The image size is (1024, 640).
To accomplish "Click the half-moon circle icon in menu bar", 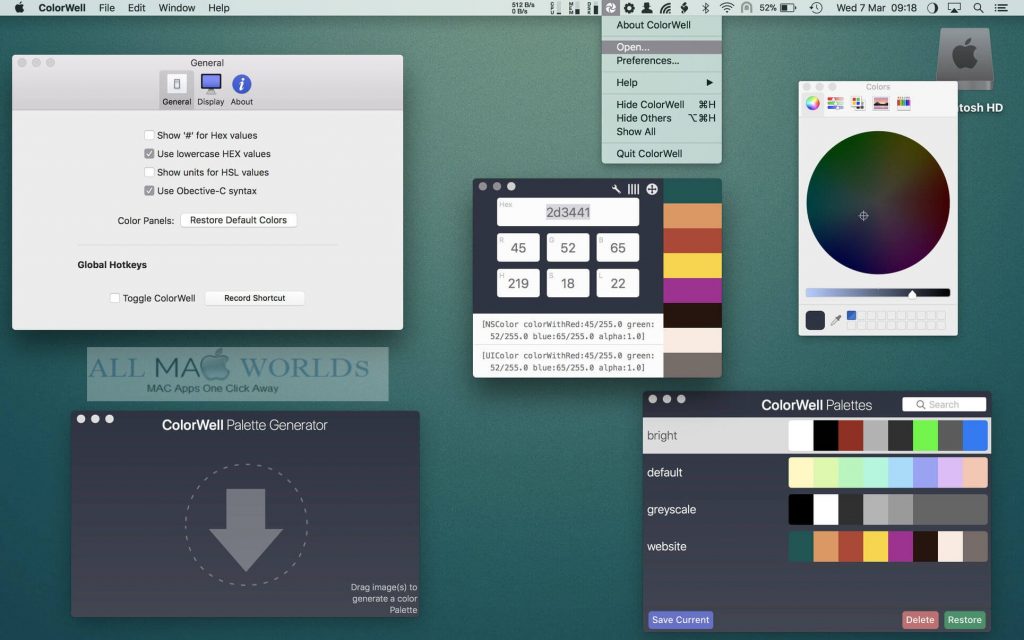I will pyautogui.click(x=933, y=8).
